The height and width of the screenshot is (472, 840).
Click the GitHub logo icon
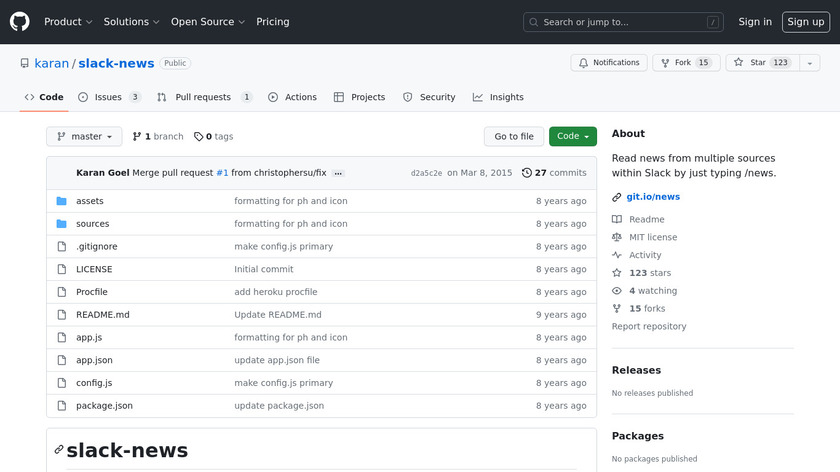[x=20, y=21]
